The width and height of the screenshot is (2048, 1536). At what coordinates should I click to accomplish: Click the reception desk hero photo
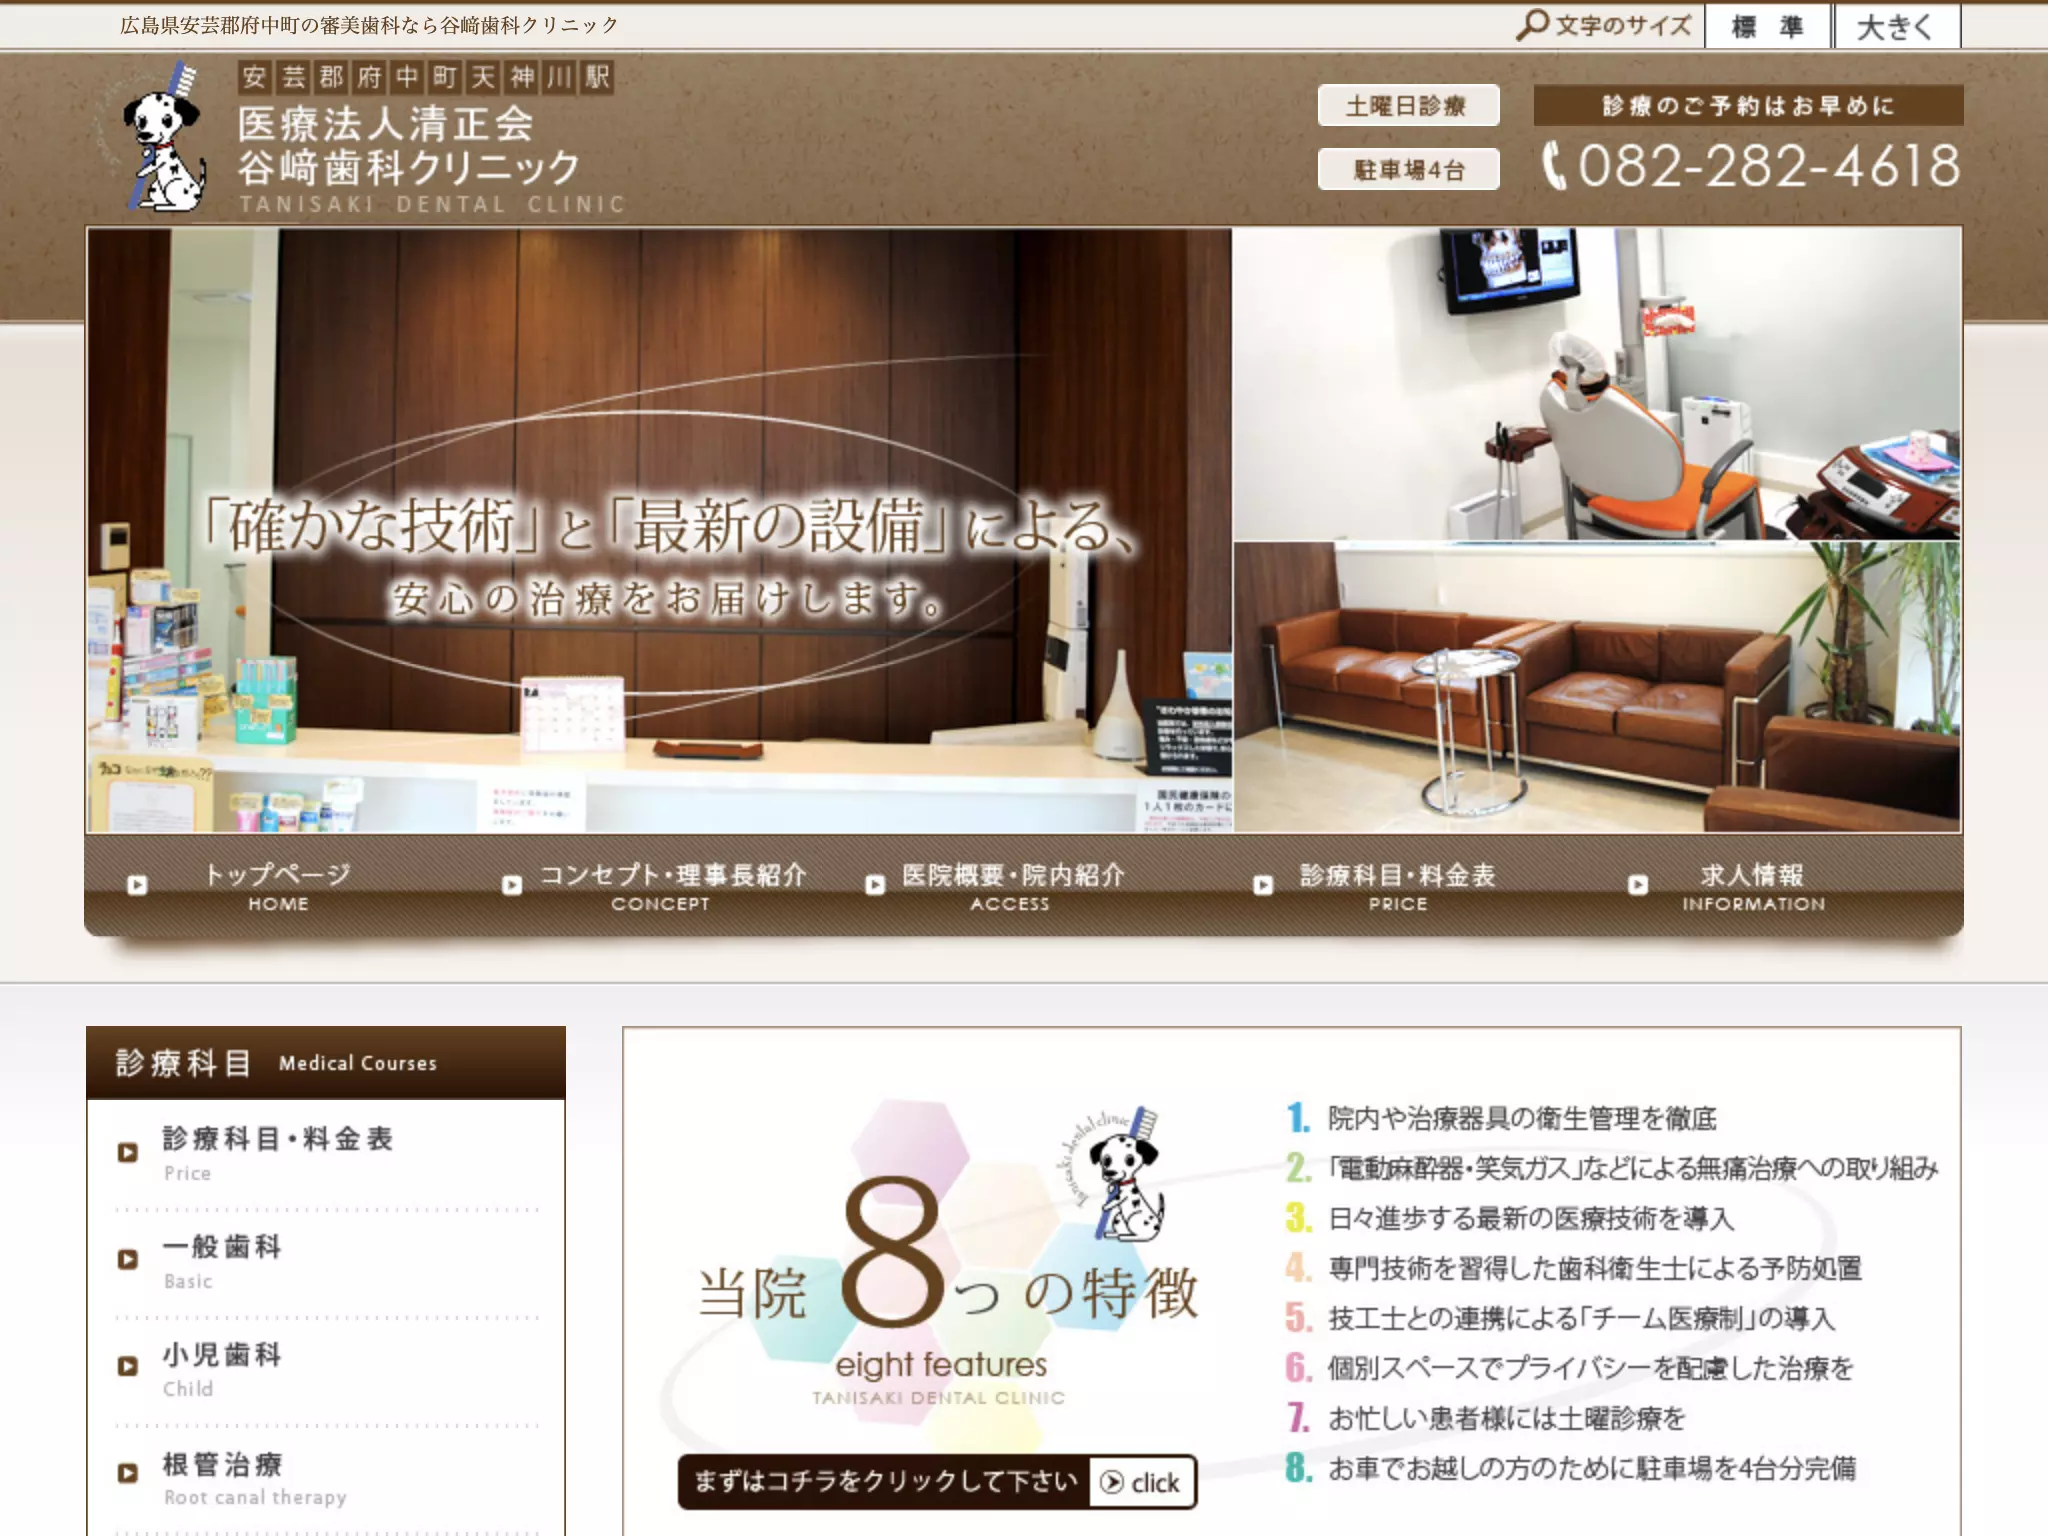coord(659,530)
